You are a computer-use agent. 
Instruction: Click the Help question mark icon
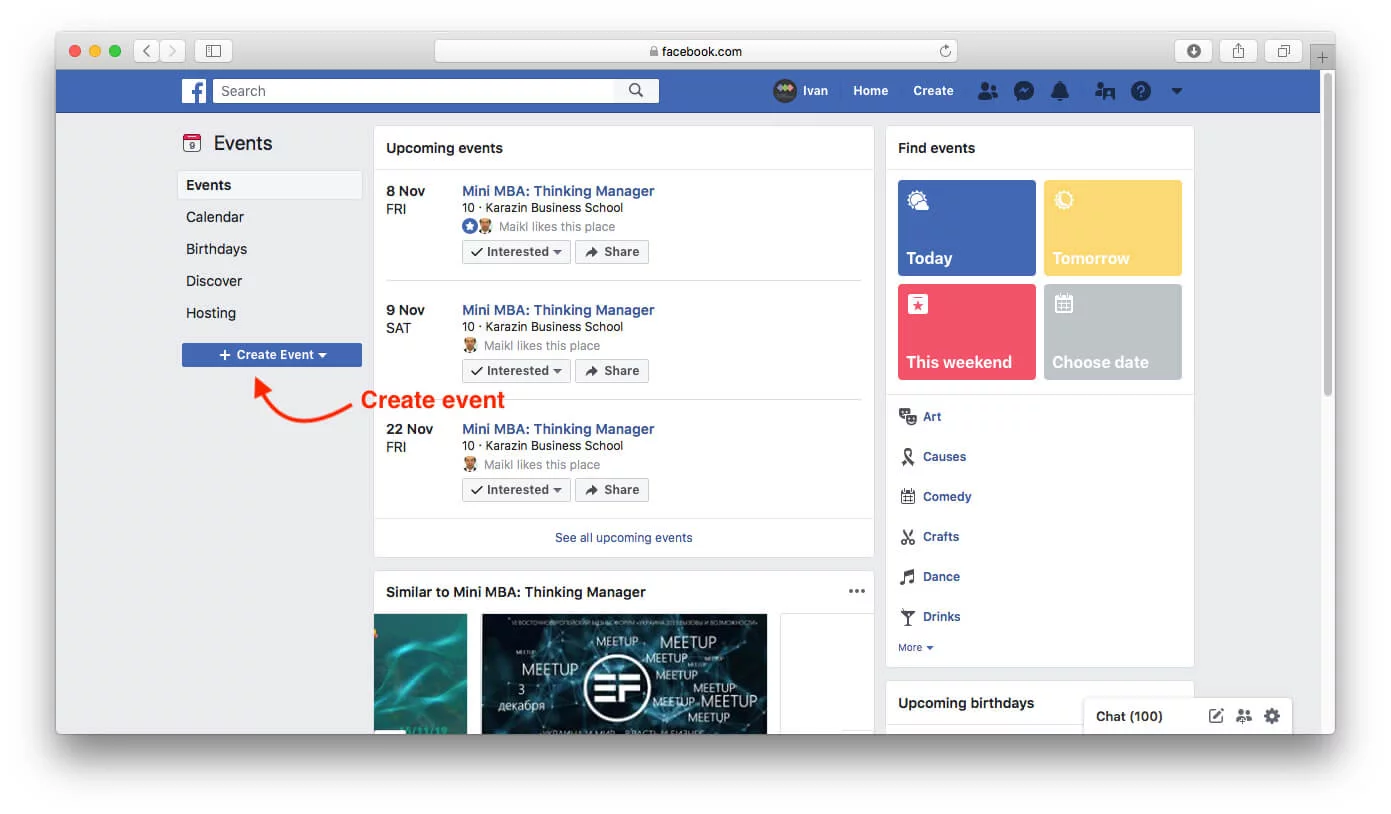coord(1140,91)
